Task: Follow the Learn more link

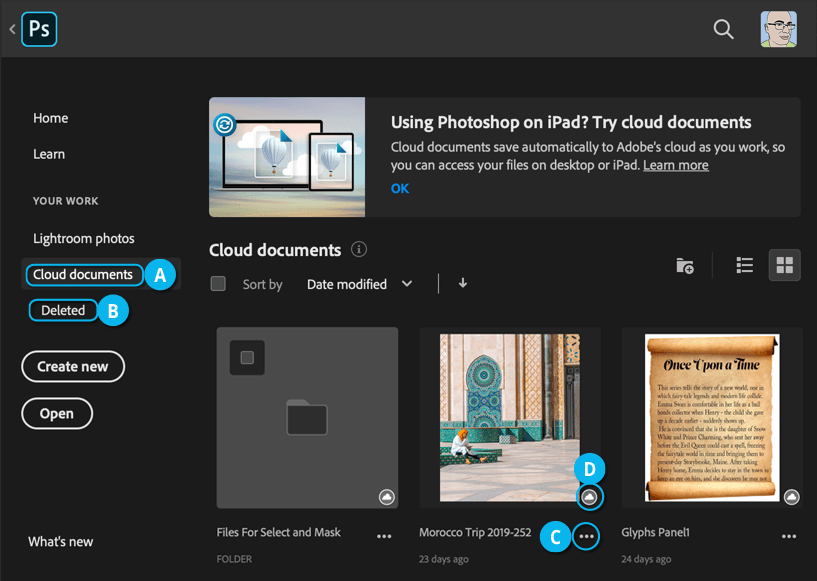Action: (676, 165)
